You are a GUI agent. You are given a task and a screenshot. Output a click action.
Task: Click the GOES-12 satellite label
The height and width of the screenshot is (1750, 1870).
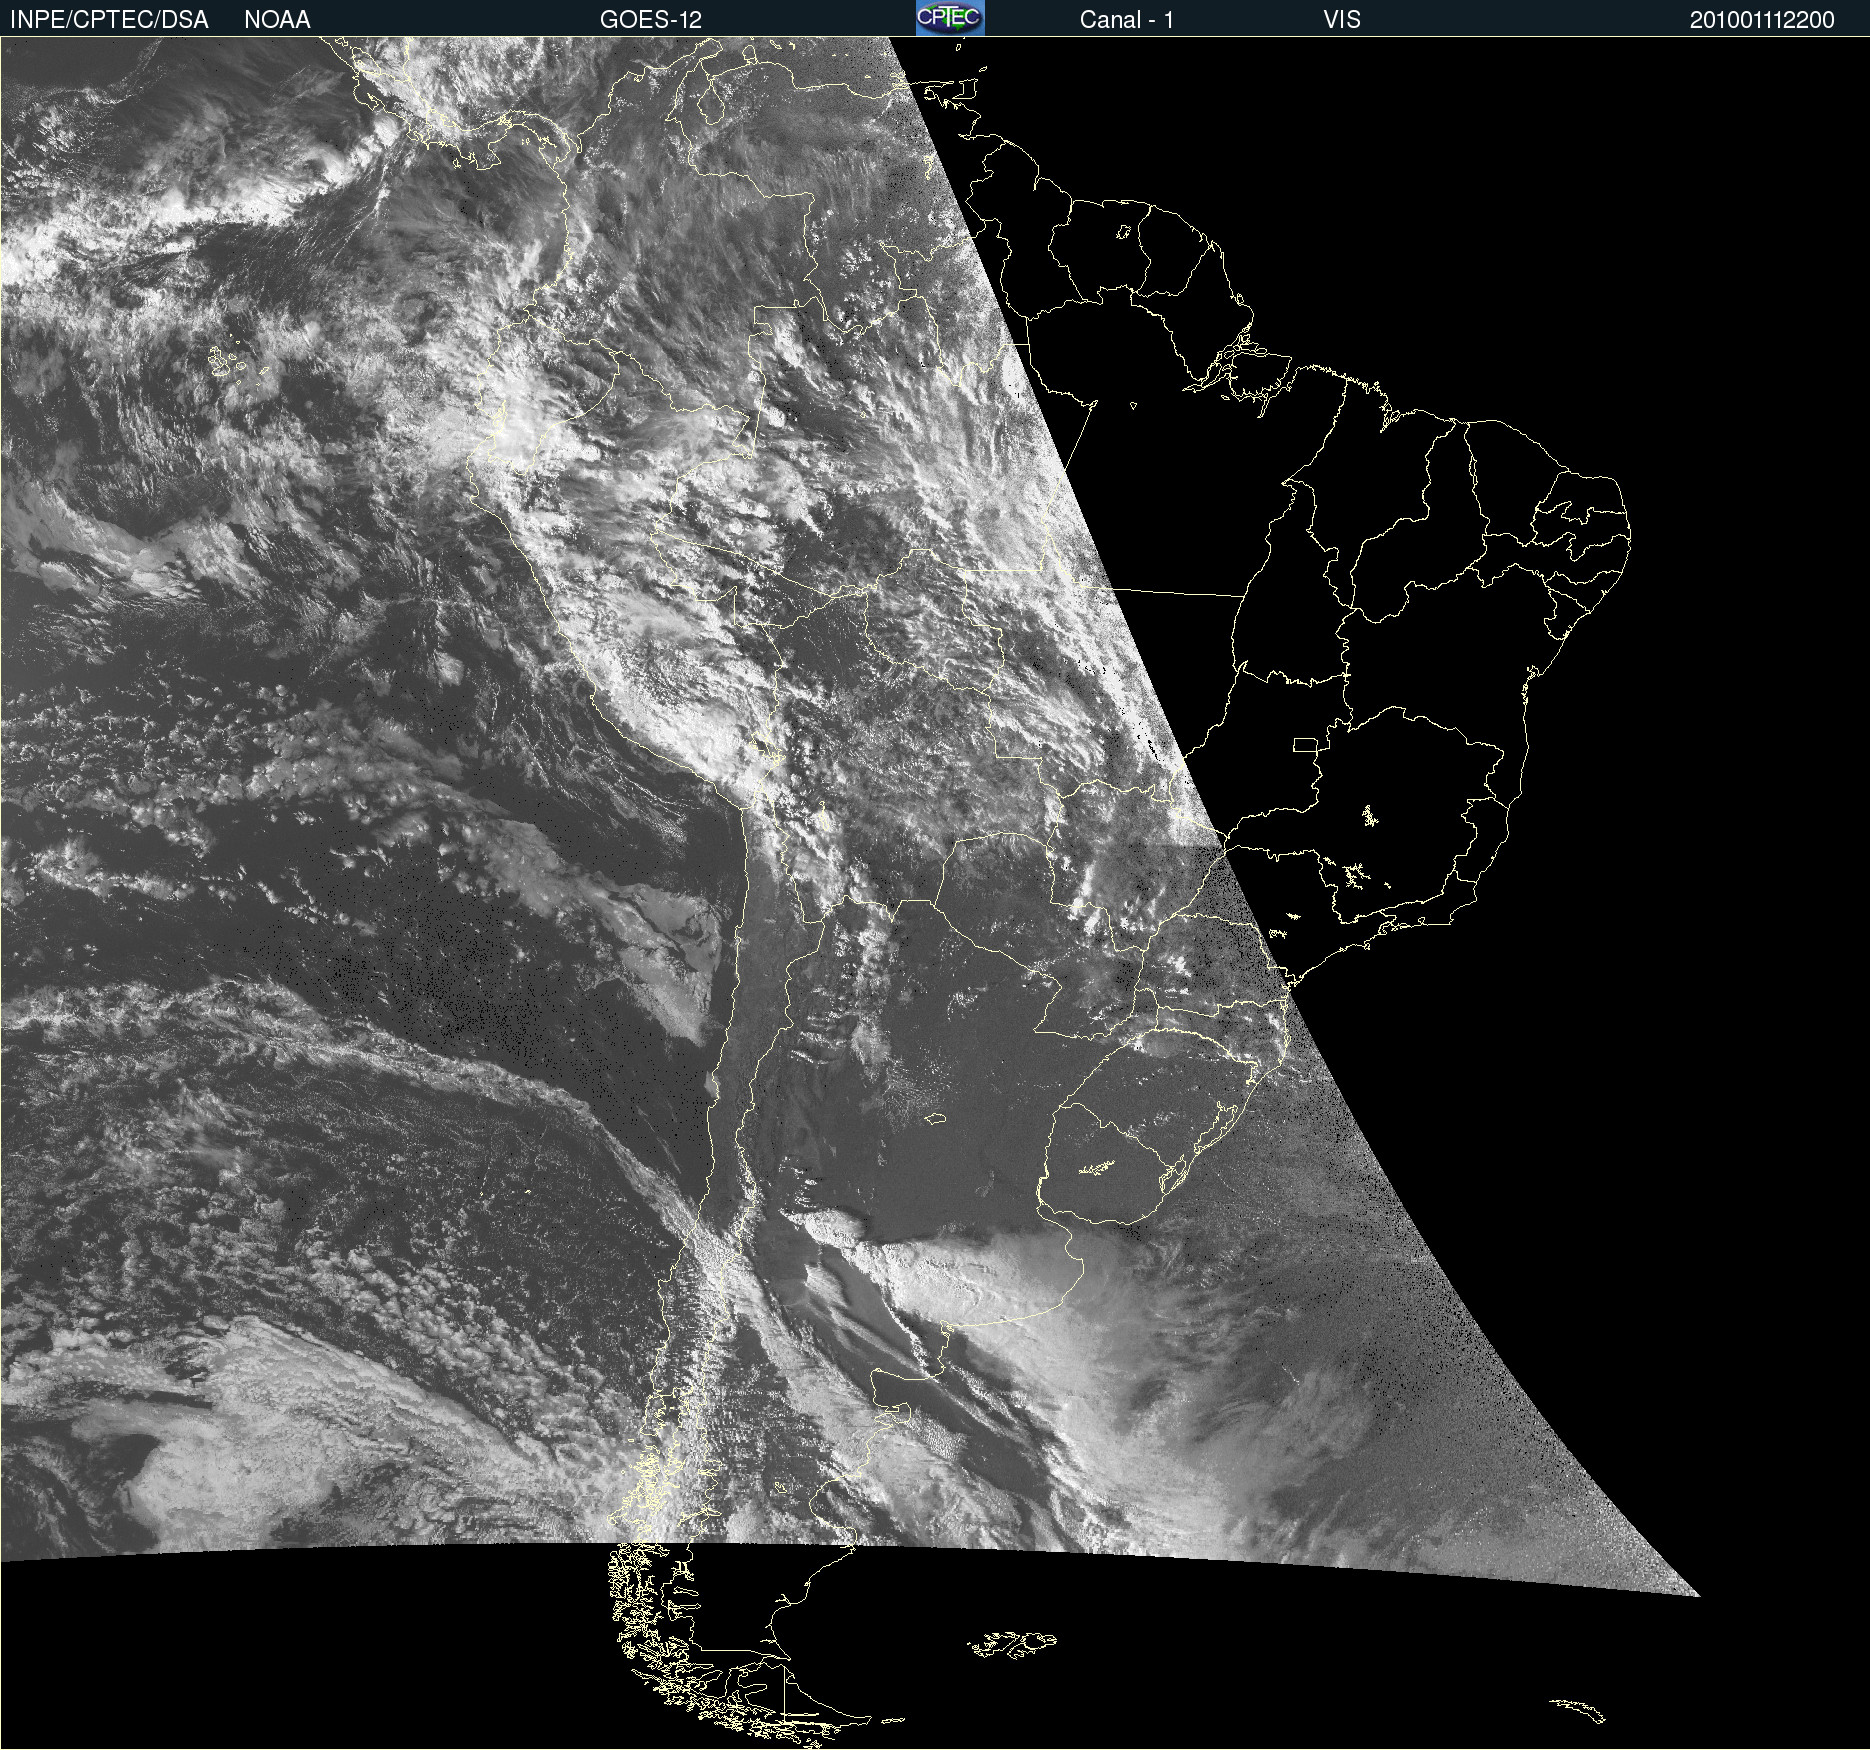[x=651, y=20]
